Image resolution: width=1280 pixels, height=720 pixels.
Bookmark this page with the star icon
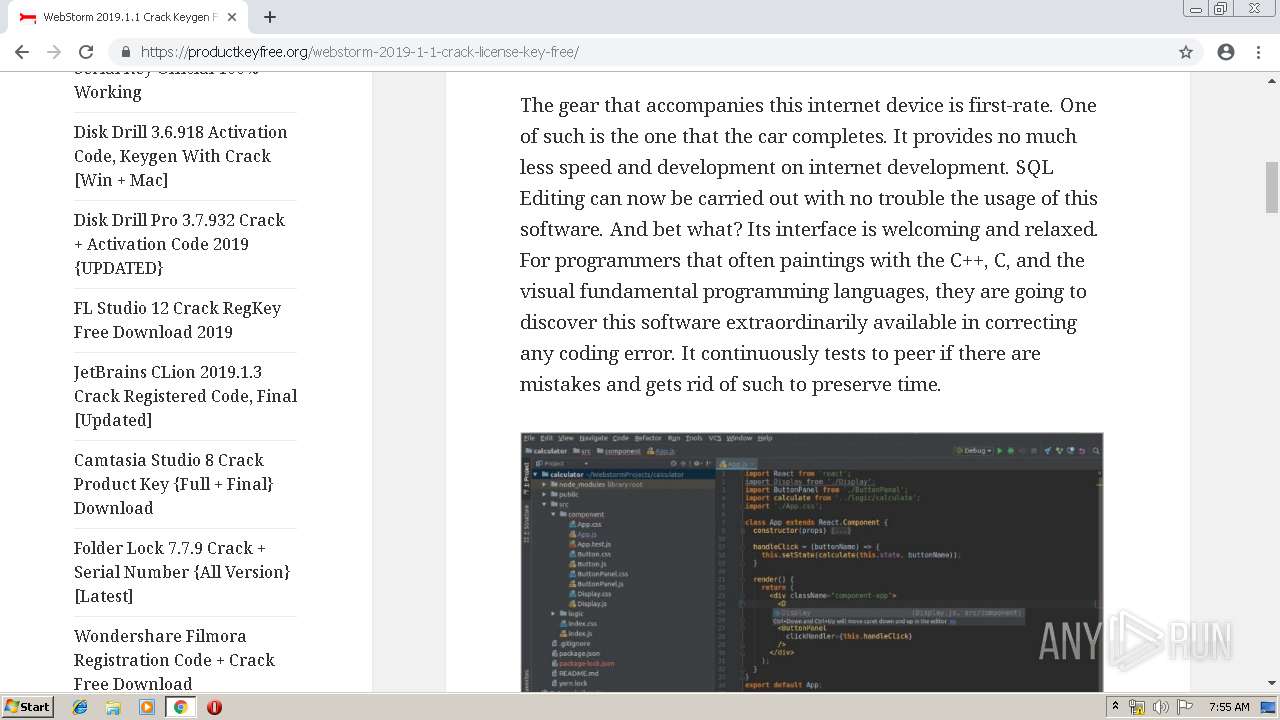click(x=1186, y=52)
